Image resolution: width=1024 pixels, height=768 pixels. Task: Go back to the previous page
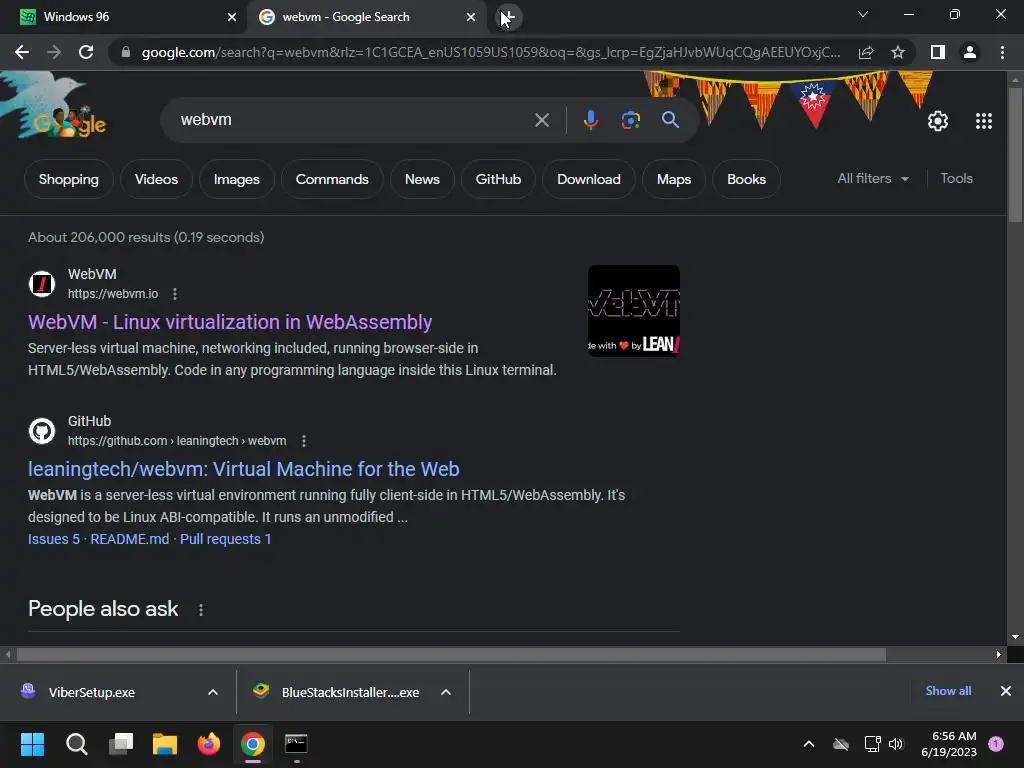pyautogui.click(x=22, y=52)
